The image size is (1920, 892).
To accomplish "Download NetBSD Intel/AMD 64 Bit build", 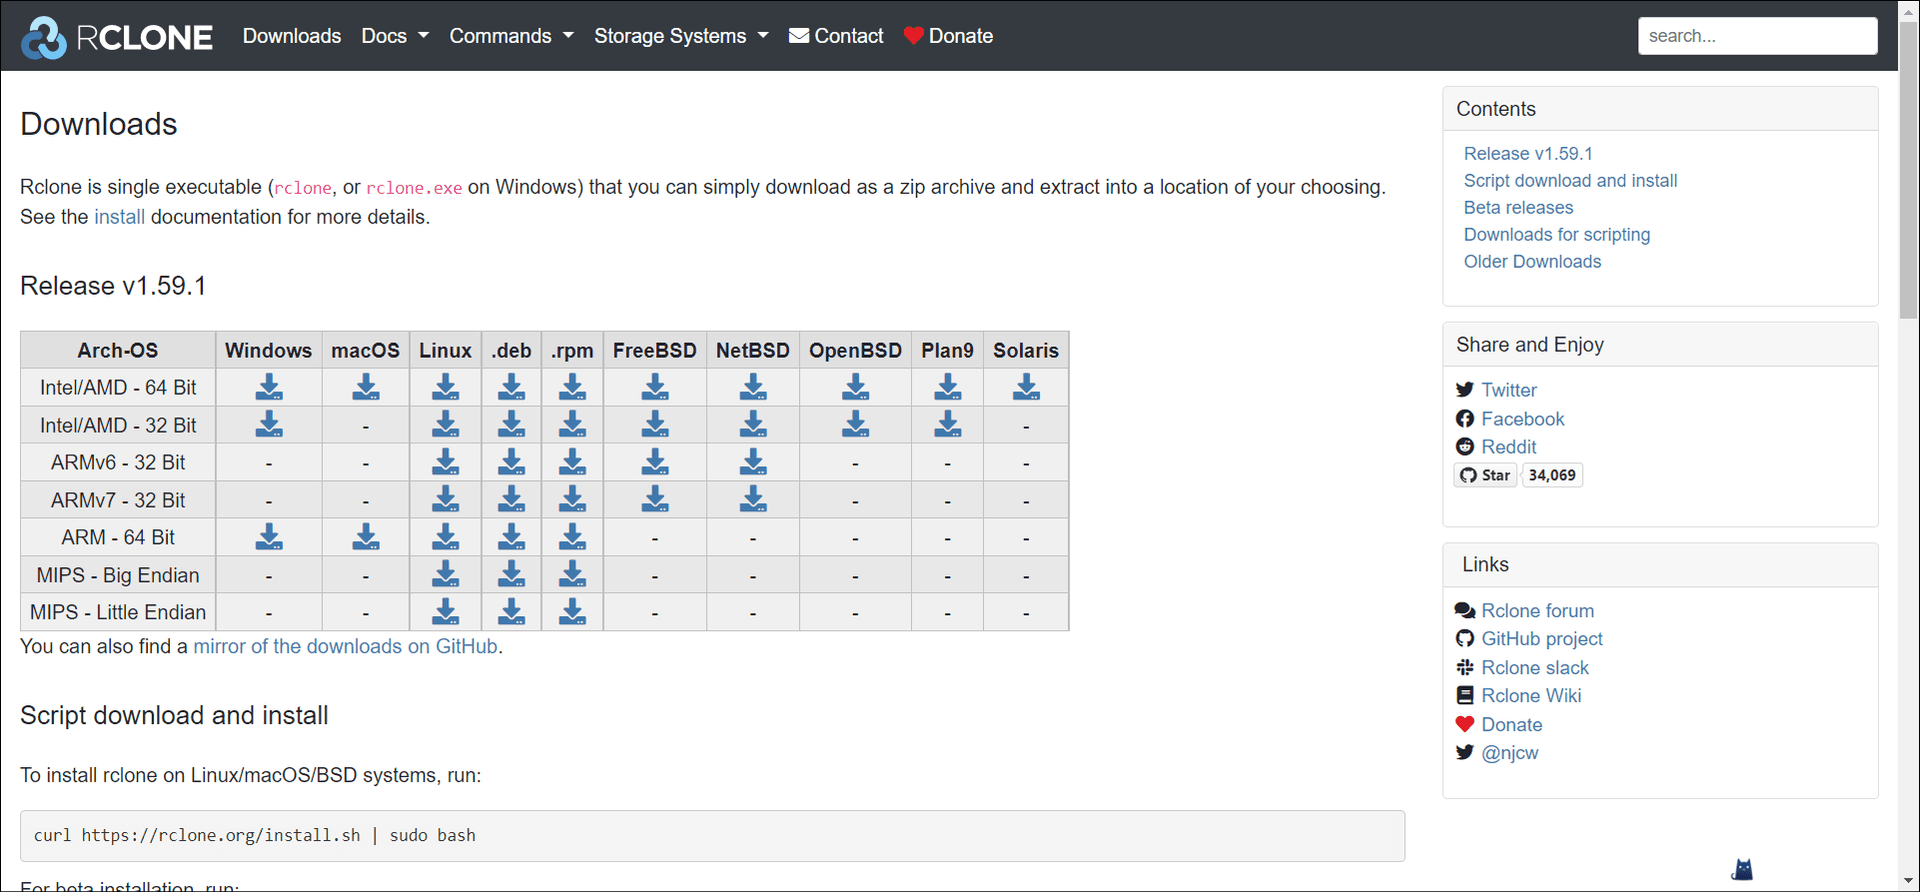I will (753, 387).
